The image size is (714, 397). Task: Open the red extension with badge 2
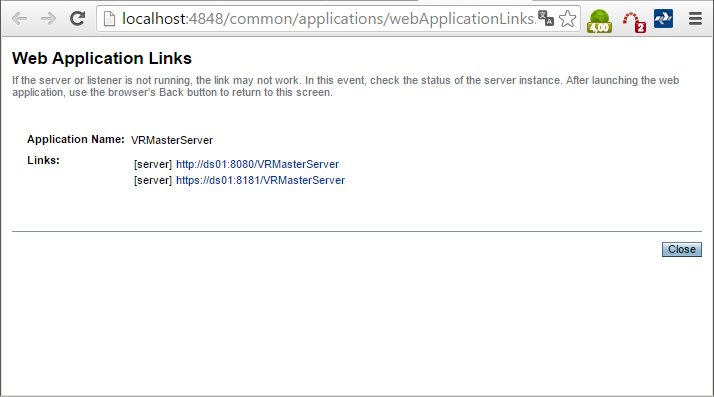634,22
